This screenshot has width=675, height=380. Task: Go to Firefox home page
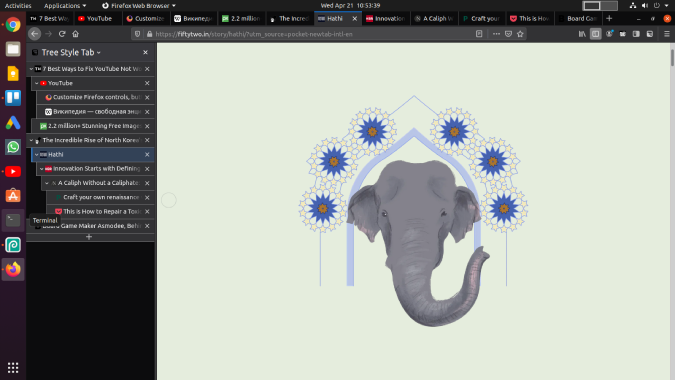click(x=75, y=34)
